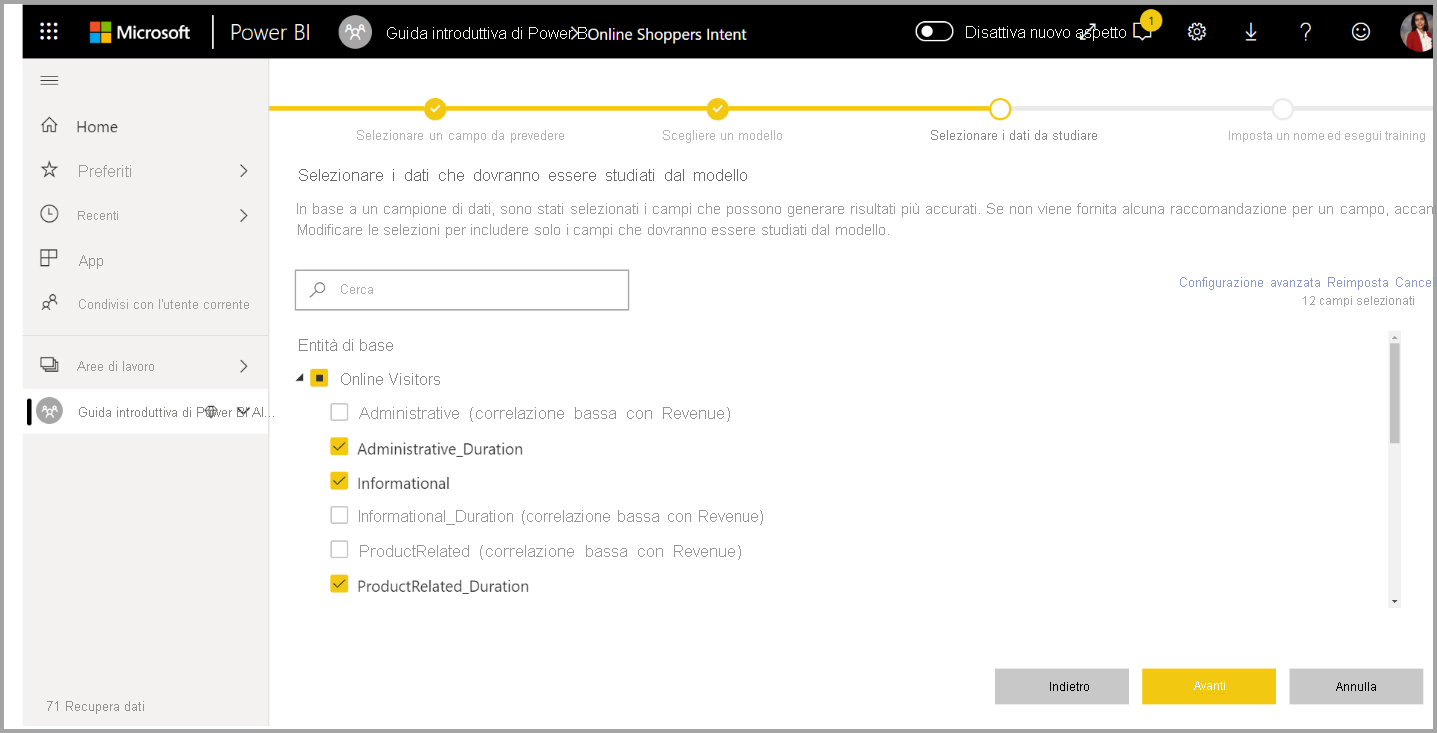This screenshot has width=1437, height=733.
Task: Toggle the Online Visitors checkbox
Action: pos(319,378)
